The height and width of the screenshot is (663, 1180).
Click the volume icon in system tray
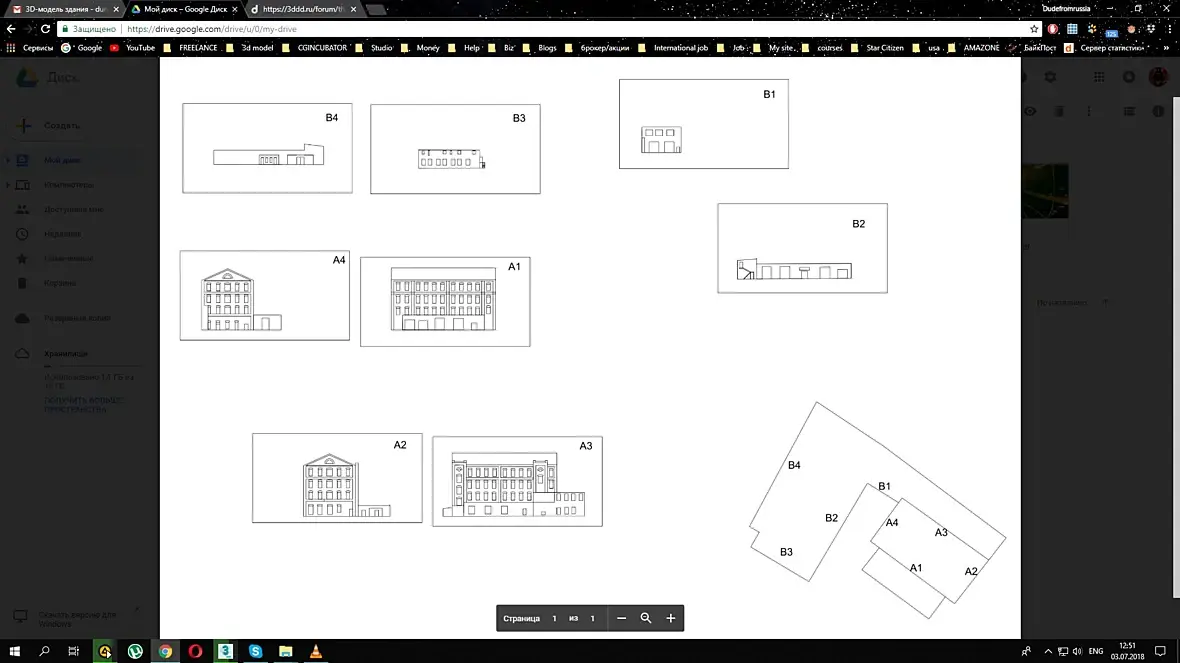(1077, 651)
